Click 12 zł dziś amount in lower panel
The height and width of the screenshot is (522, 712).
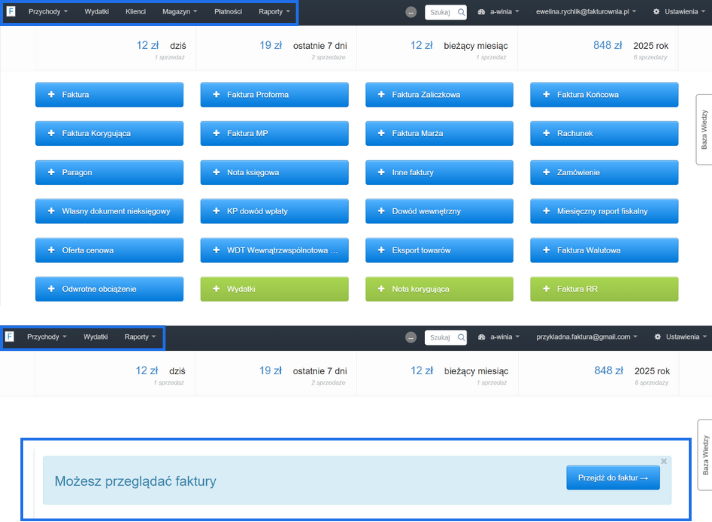click(147, 370)
